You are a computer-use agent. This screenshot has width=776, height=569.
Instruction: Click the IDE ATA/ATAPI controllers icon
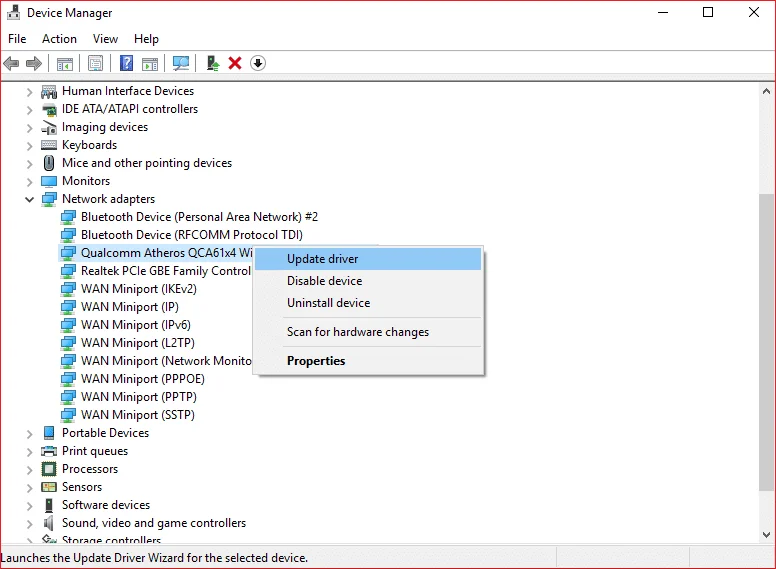[49, 109]
